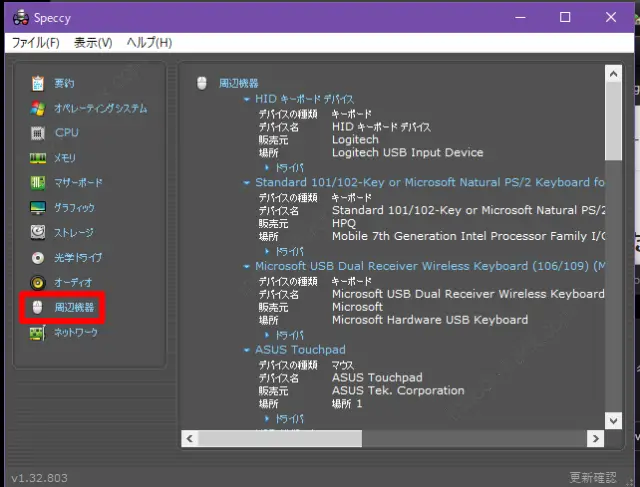Open the ネットワーク network card icon
This screenshot has height=487, width=640.
tap(38, 333)
